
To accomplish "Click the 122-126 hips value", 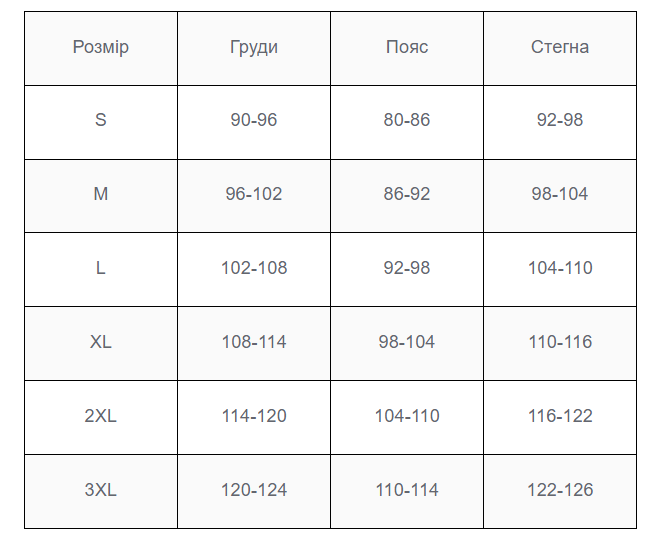I will (560, 490).
